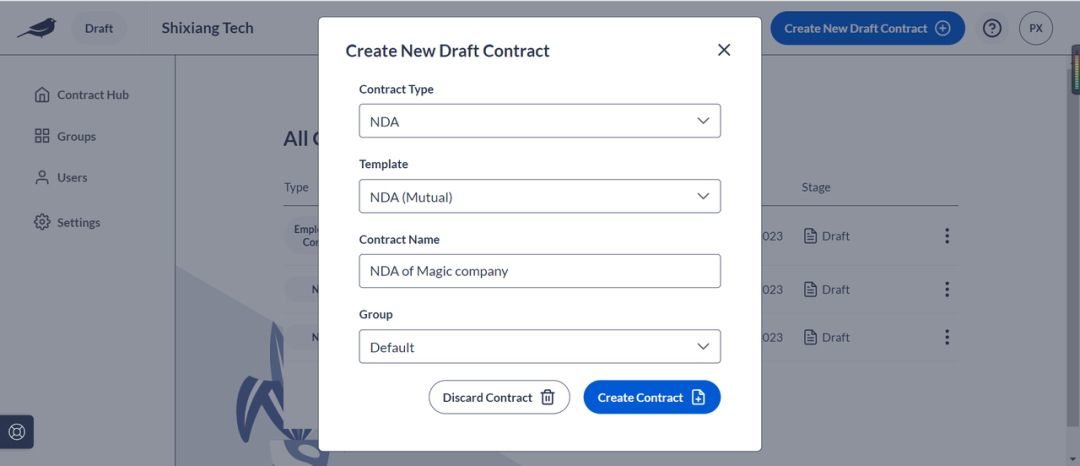The width and height of the screenshot is (1080, 466).
Task: Expand the Group Default dropdown
Action: click(x=540, y=346)
